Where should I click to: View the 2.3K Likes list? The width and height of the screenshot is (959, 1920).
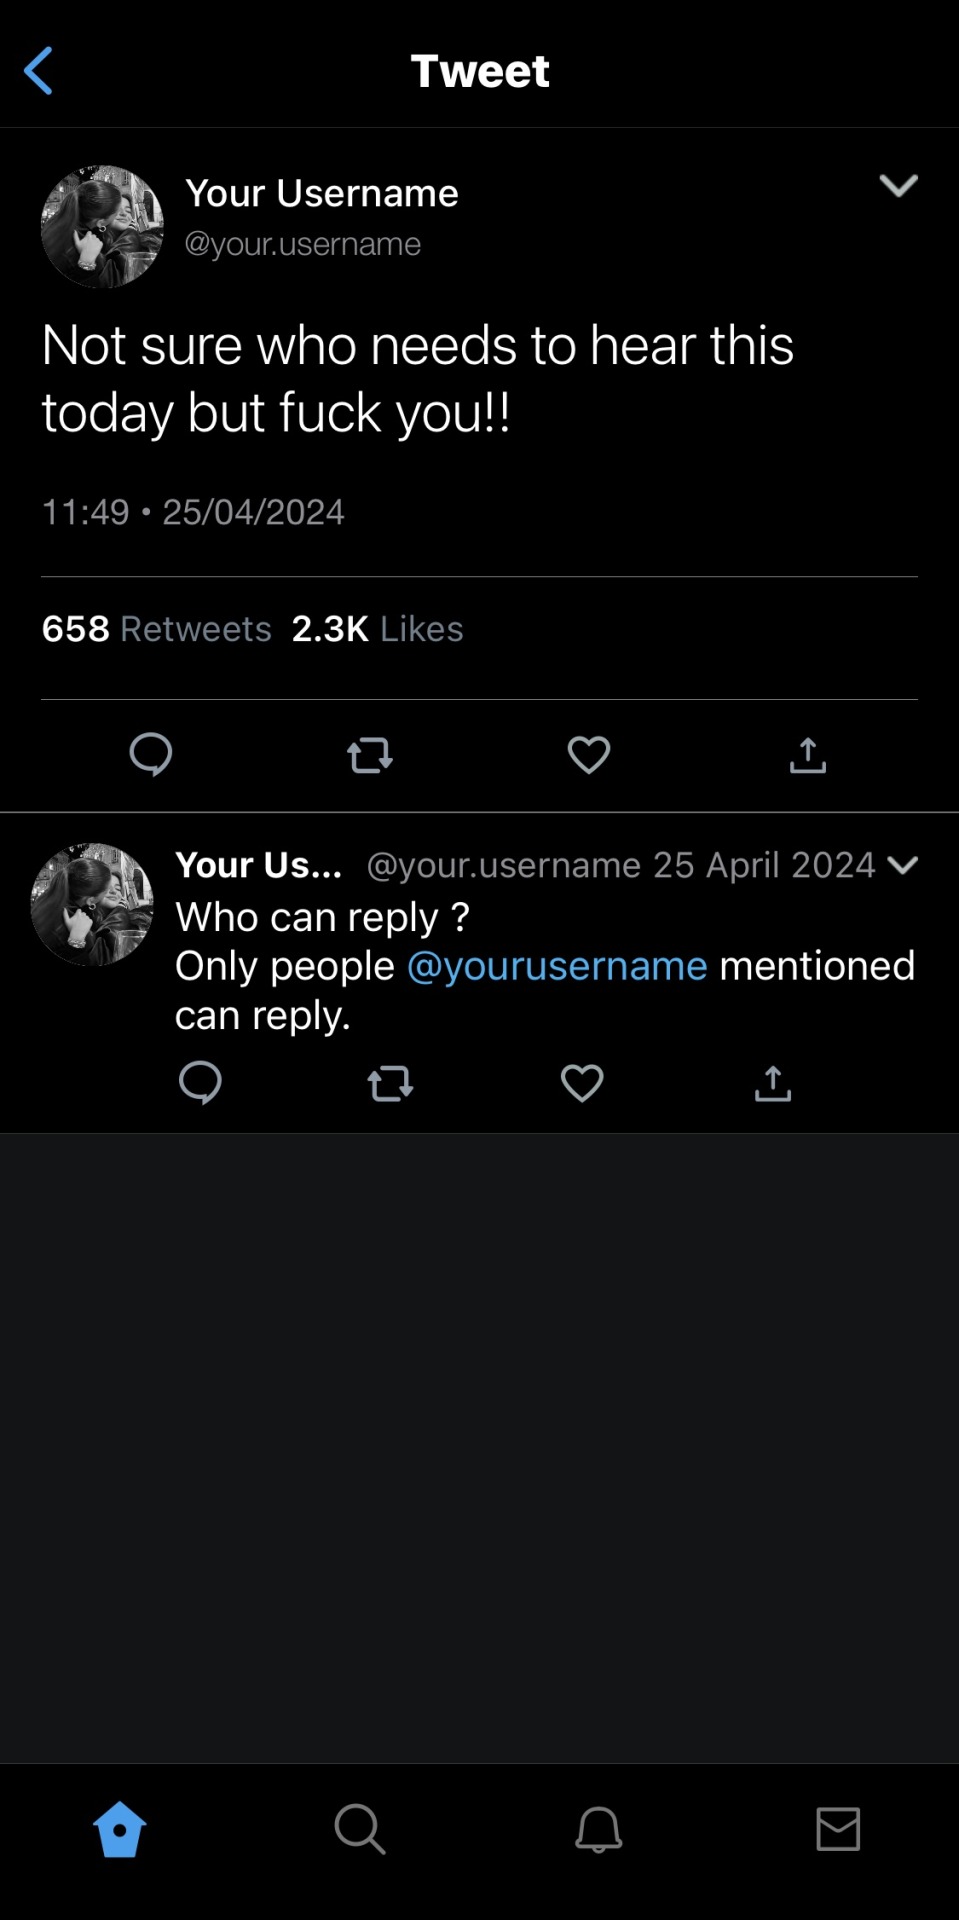pyautogui.click(x=377, y=629)
